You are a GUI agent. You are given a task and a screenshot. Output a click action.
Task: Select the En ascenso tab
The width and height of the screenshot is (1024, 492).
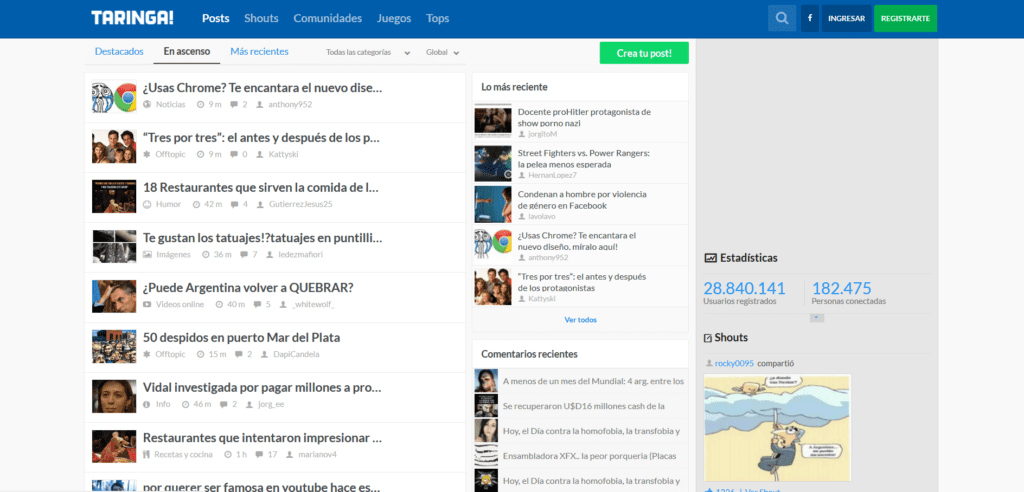(x=187, y=52)
